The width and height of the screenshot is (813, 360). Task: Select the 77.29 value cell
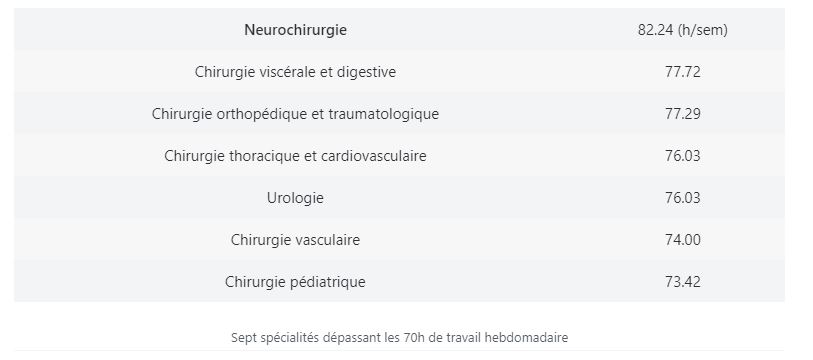coord(682,114)
